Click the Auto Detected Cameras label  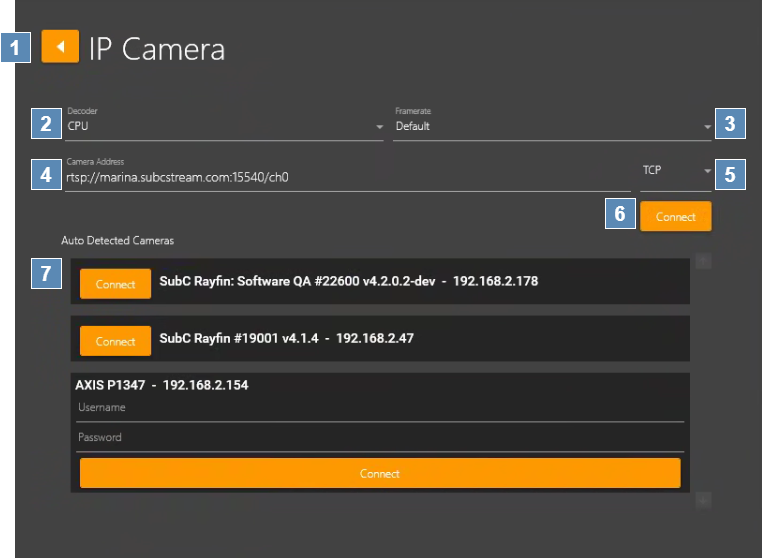coord(117,241)
